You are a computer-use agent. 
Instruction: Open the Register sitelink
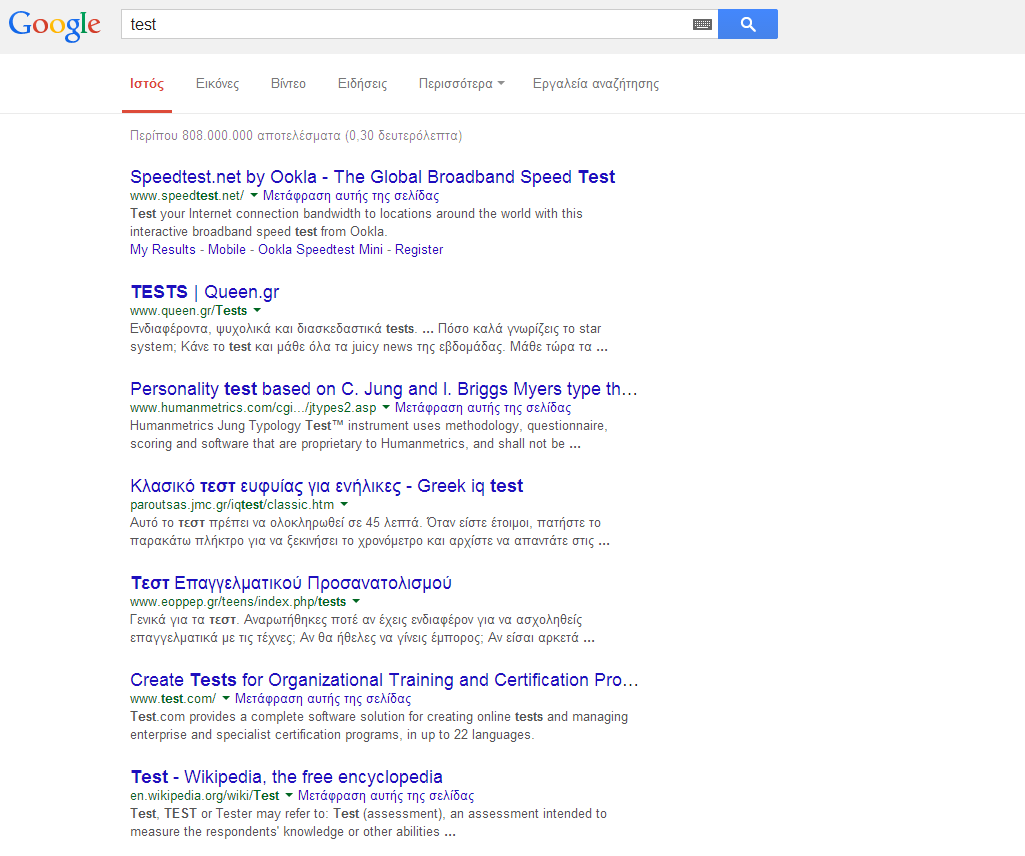419,249
